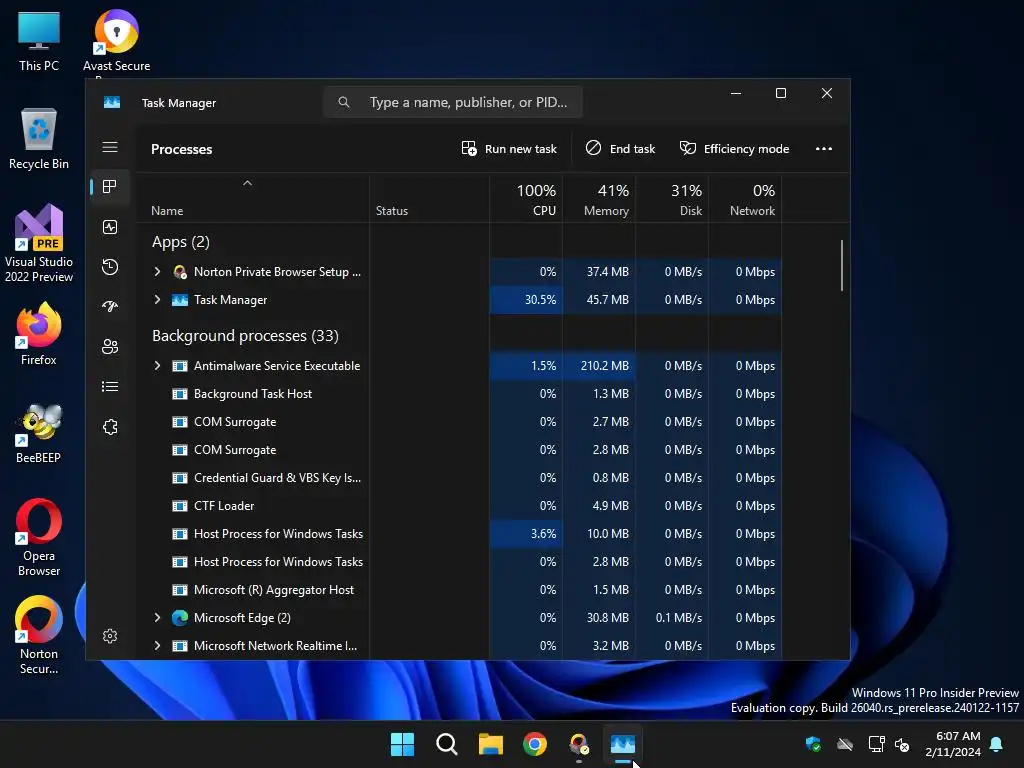The width and height of the screenshot is (1024, 768).
Task: Sort by the Status column header
Action: coord(430,199)
